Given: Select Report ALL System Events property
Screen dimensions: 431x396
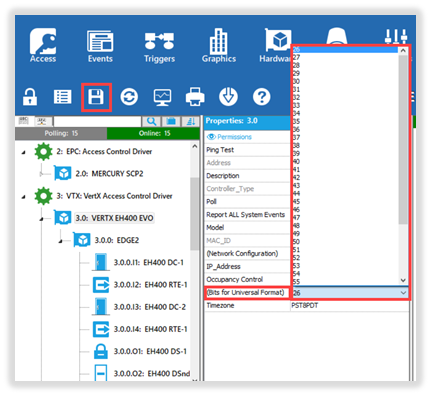Looking at the screenshot, I should [x=247, y=215].
